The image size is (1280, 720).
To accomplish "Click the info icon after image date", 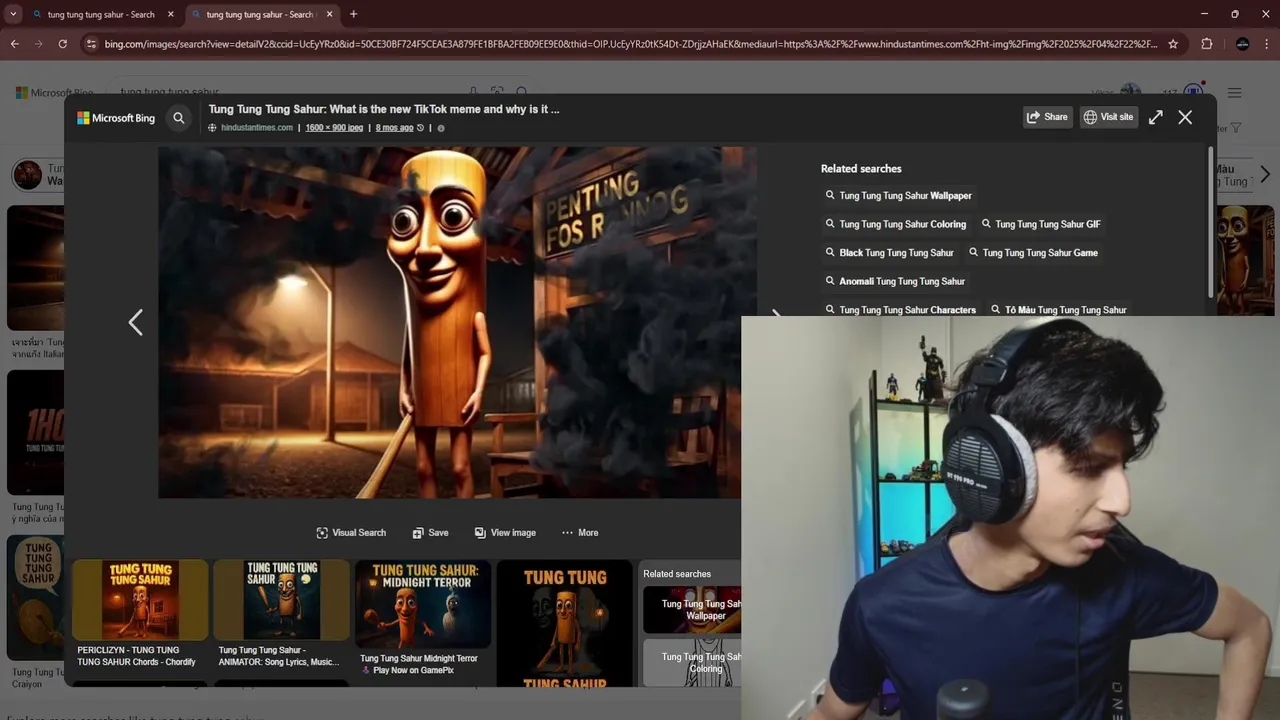I will coord(441,128).
